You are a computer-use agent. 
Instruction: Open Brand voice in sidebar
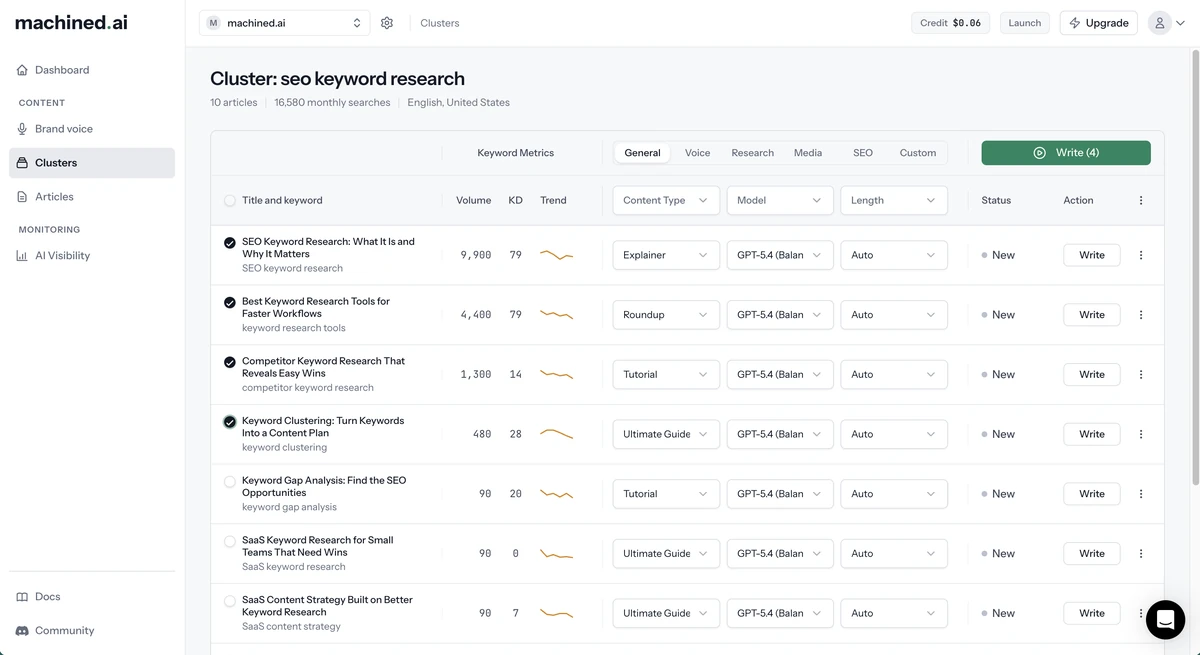(x=92, y=129)
